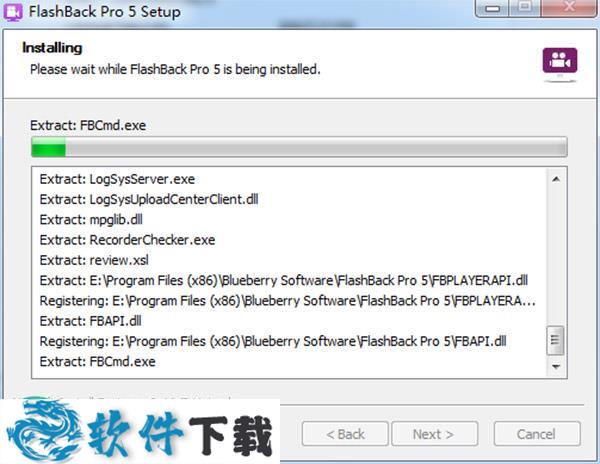Click the log scrollbar thumb grip

(x=555, y=340)
